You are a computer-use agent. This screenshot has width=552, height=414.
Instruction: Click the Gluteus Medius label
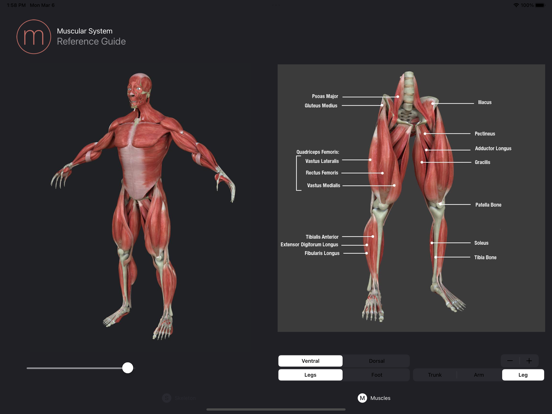point(321,106)
